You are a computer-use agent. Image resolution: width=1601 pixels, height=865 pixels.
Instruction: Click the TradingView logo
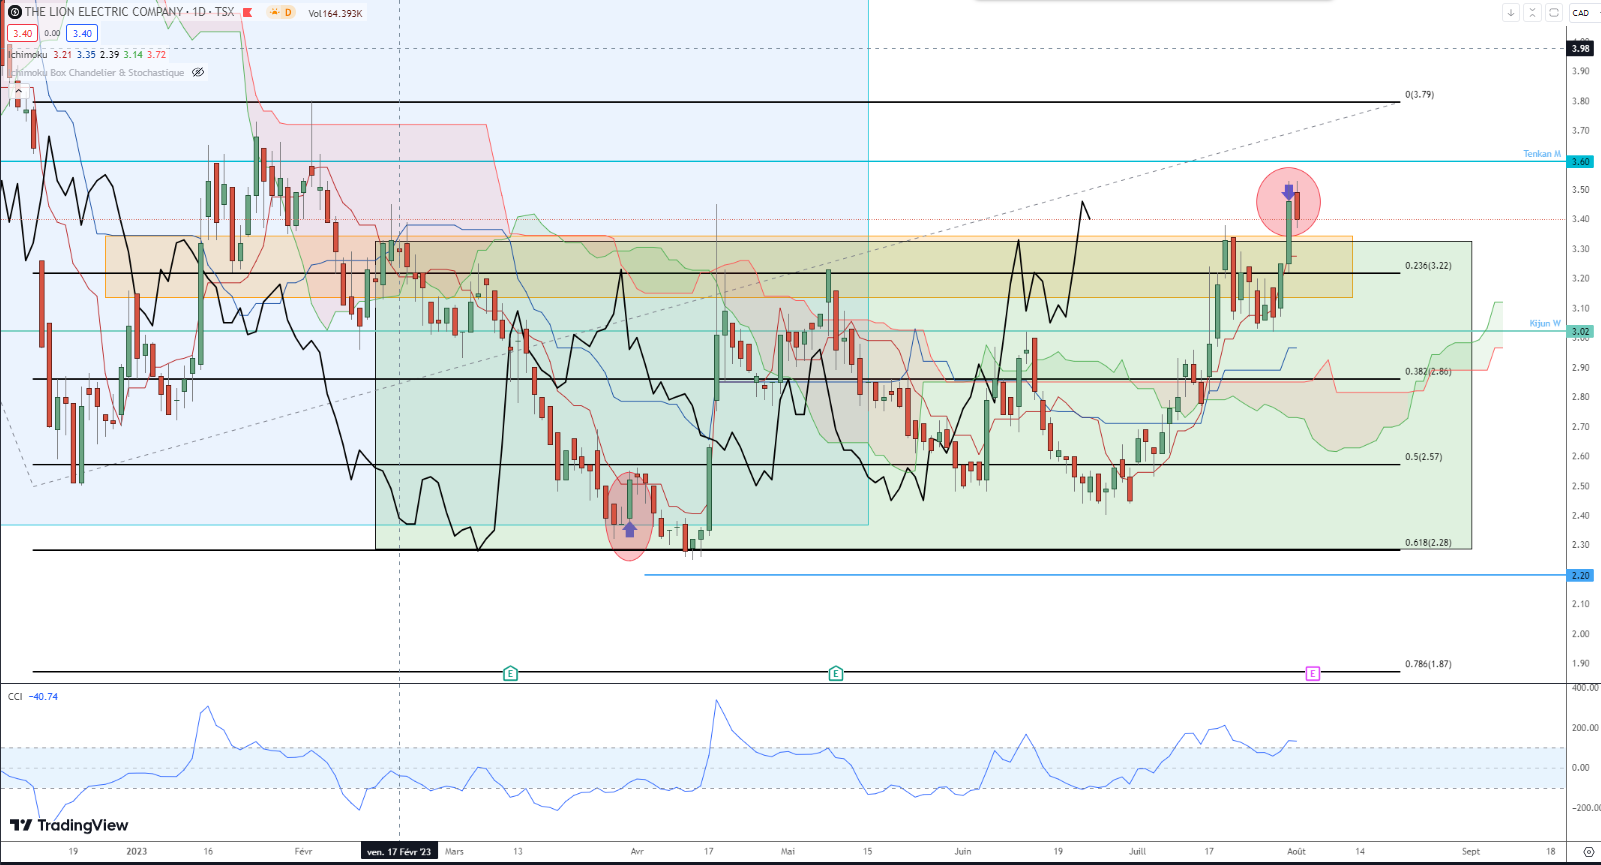coord(69,825)
